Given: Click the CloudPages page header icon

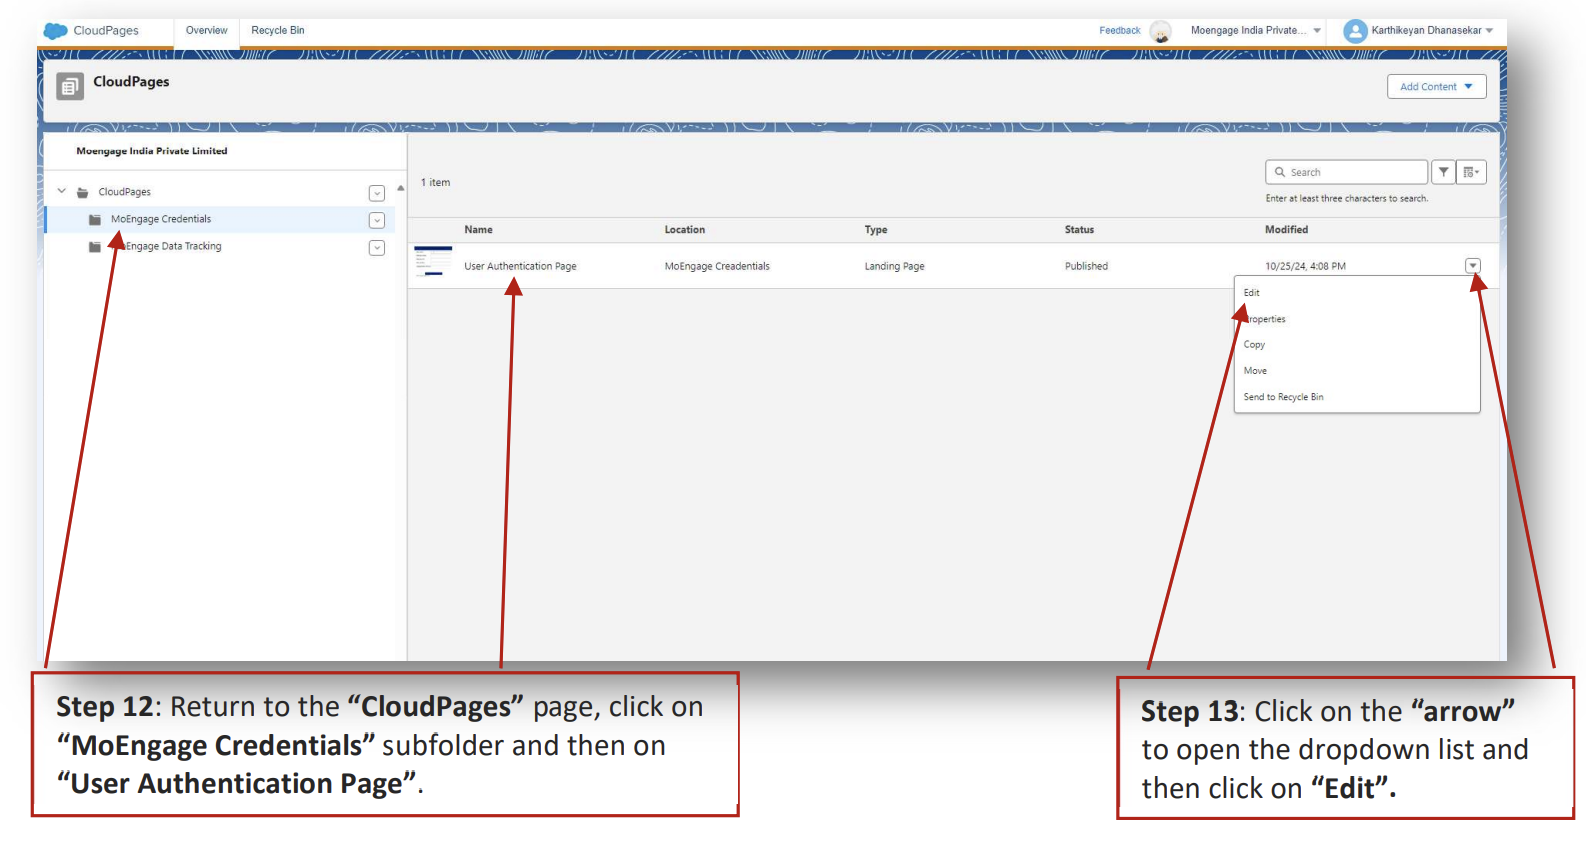Looking at the screenshot, I should (70, 87).
